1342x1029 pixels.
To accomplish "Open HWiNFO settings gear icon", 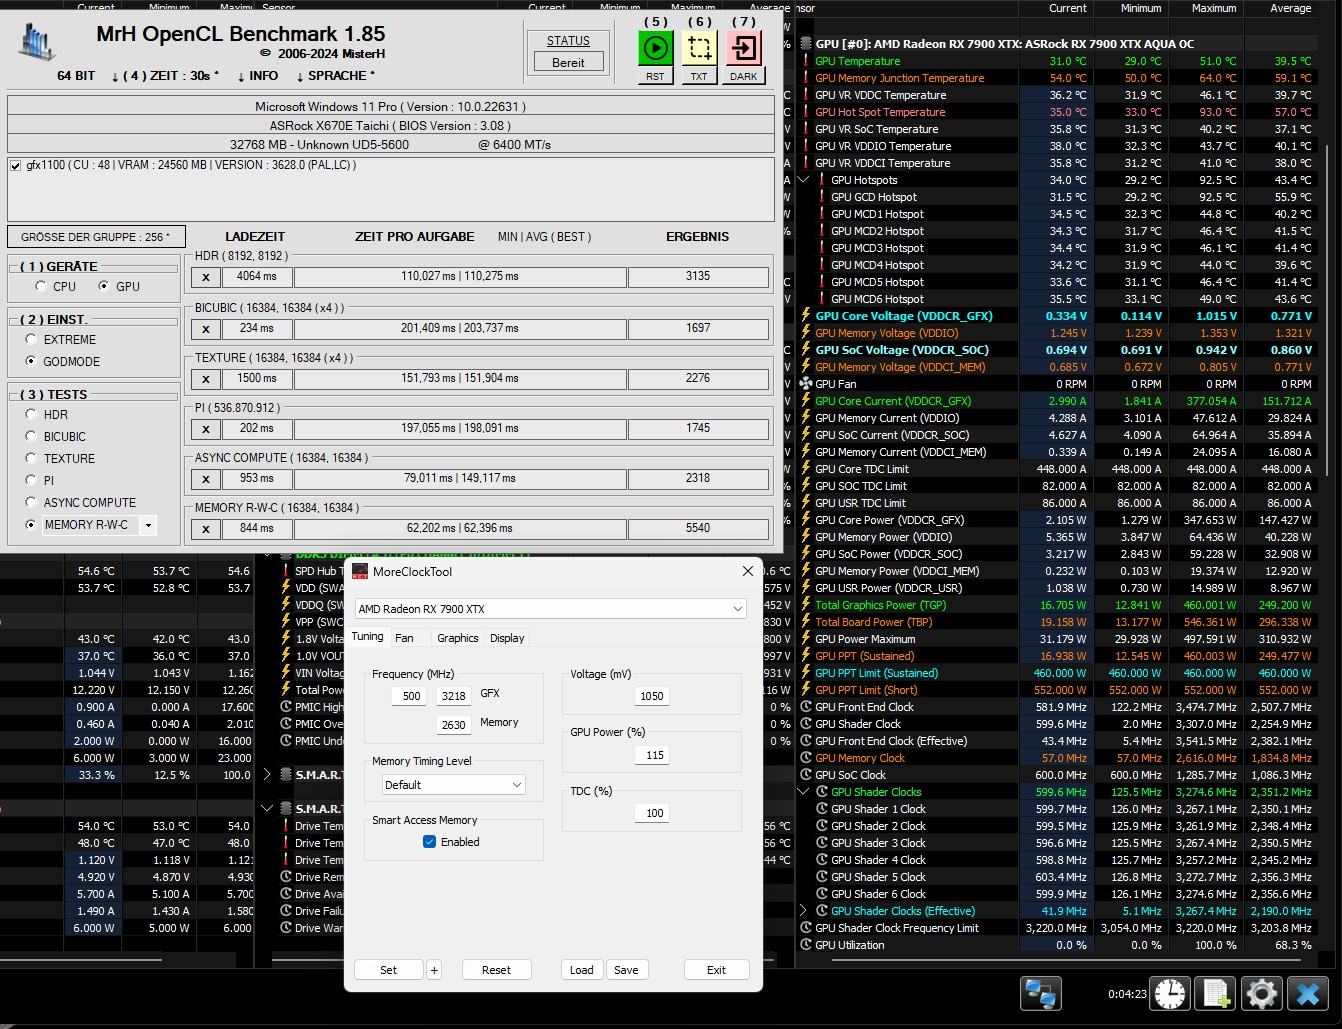I will tap(1262, 994).
